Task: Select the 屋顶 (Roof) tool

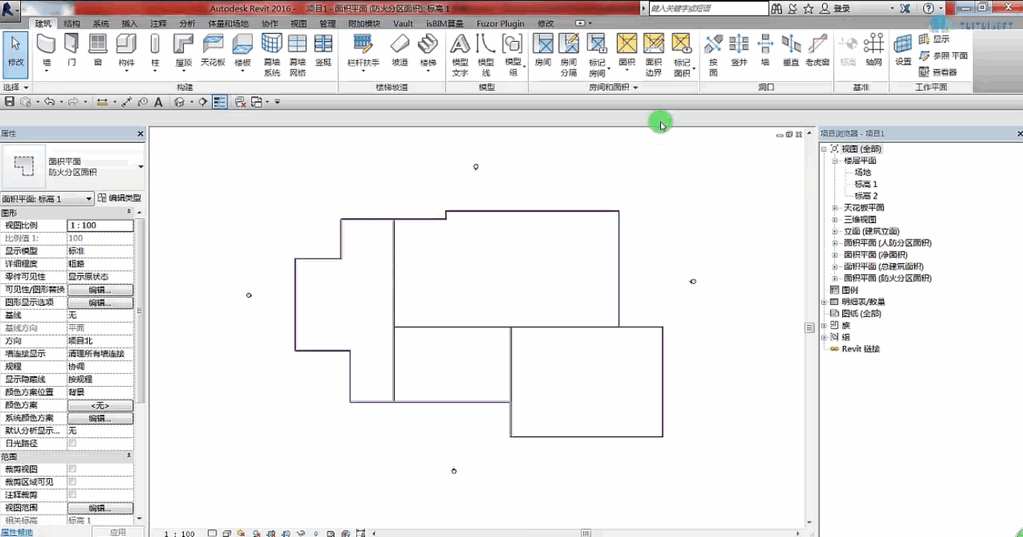Action: click(183, 51)
